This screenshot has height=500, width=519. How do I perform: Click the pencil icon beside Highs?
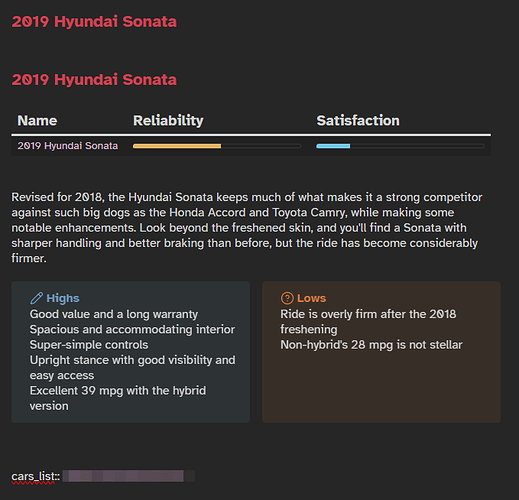pyautogui.click(x=36, y=298)
